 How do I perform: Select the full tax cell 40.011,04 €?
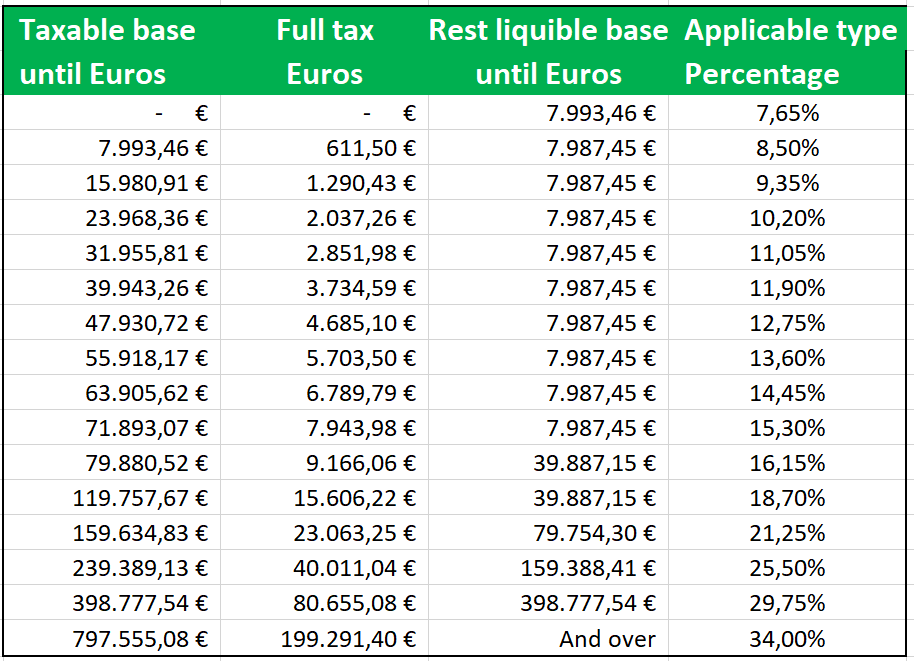(x=325, y=568)
